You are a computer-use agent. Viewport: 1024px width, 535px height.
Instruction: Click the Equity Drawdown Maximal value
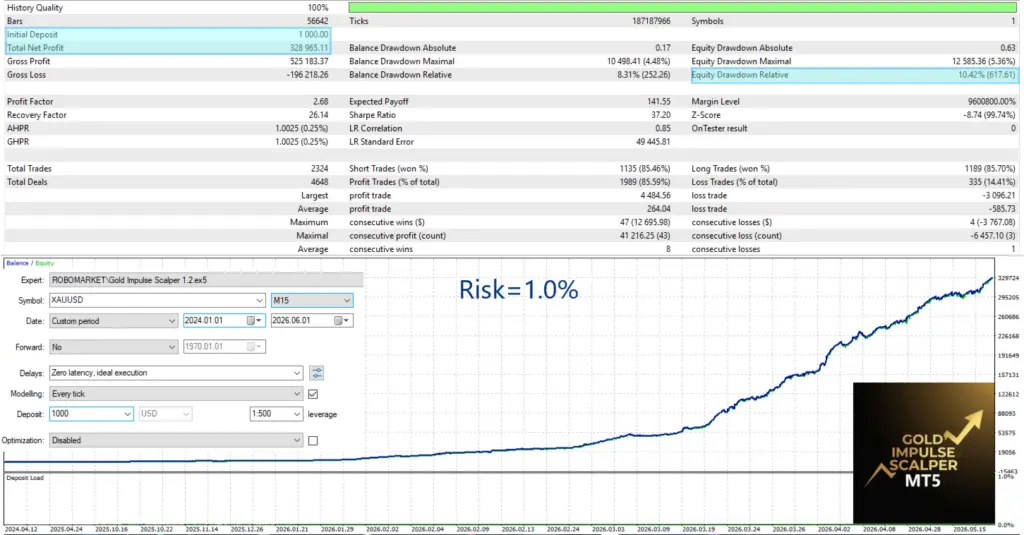pyautogui.click(x=984, y=61)
